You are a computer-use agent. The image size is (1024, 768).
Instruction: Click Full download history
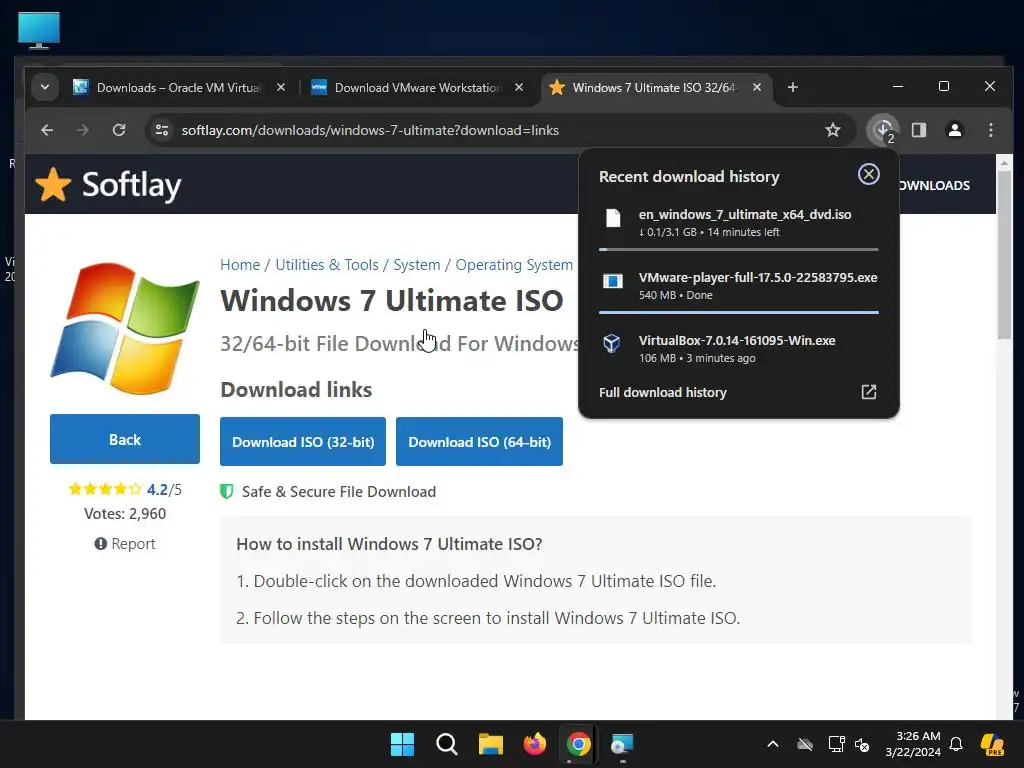[663, 392]
